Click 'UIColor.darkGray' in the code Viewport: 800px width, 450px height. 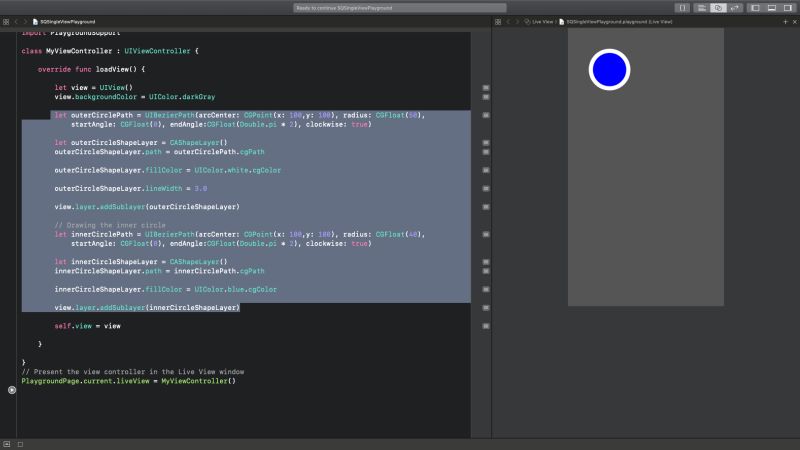coord(182,97)
